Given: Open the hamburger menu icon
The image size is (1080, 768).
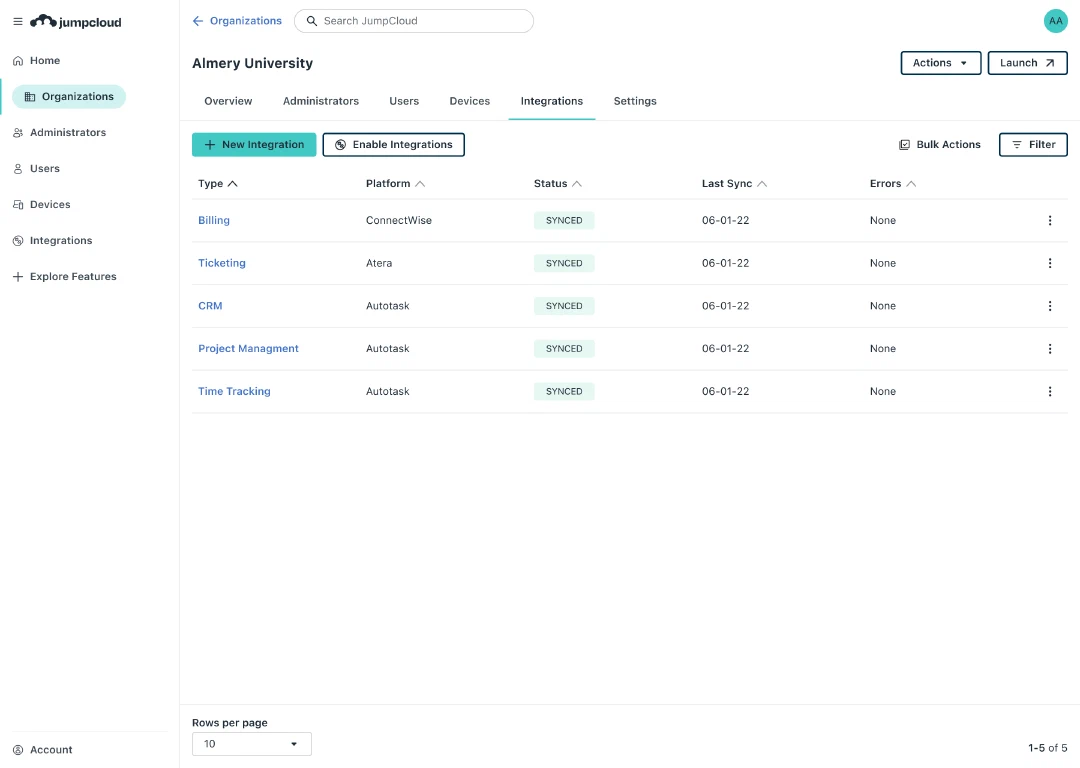Looking at the screenshot, I should [x=18, y=21].
